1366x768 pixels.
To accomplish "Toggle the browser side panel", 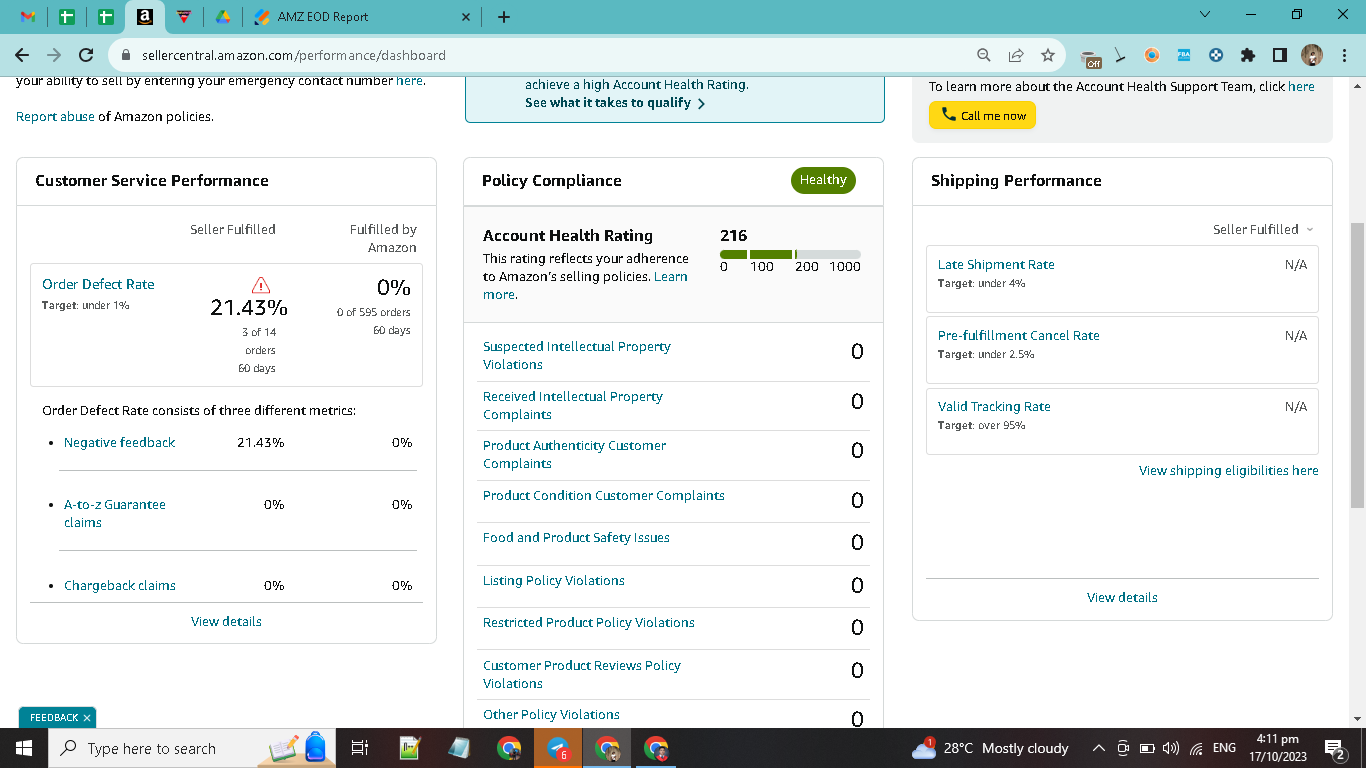I will (x=1279, y=55).
